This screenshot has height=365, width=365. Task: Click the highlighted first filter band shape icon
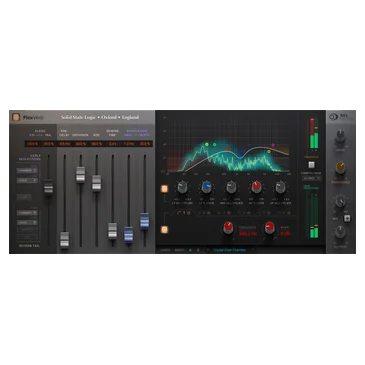pos(180,213)
